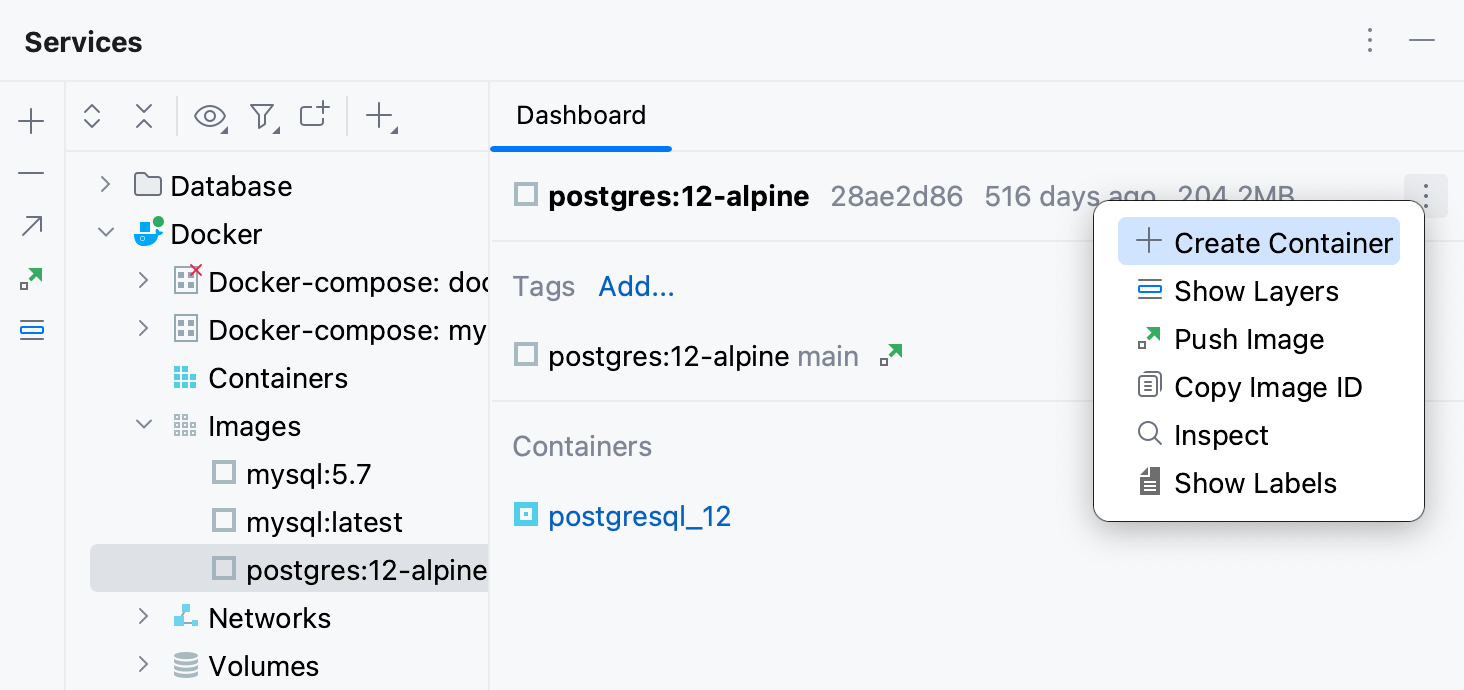
Task: Click the add service plus icon in sidebar
Action: (31, 120)
